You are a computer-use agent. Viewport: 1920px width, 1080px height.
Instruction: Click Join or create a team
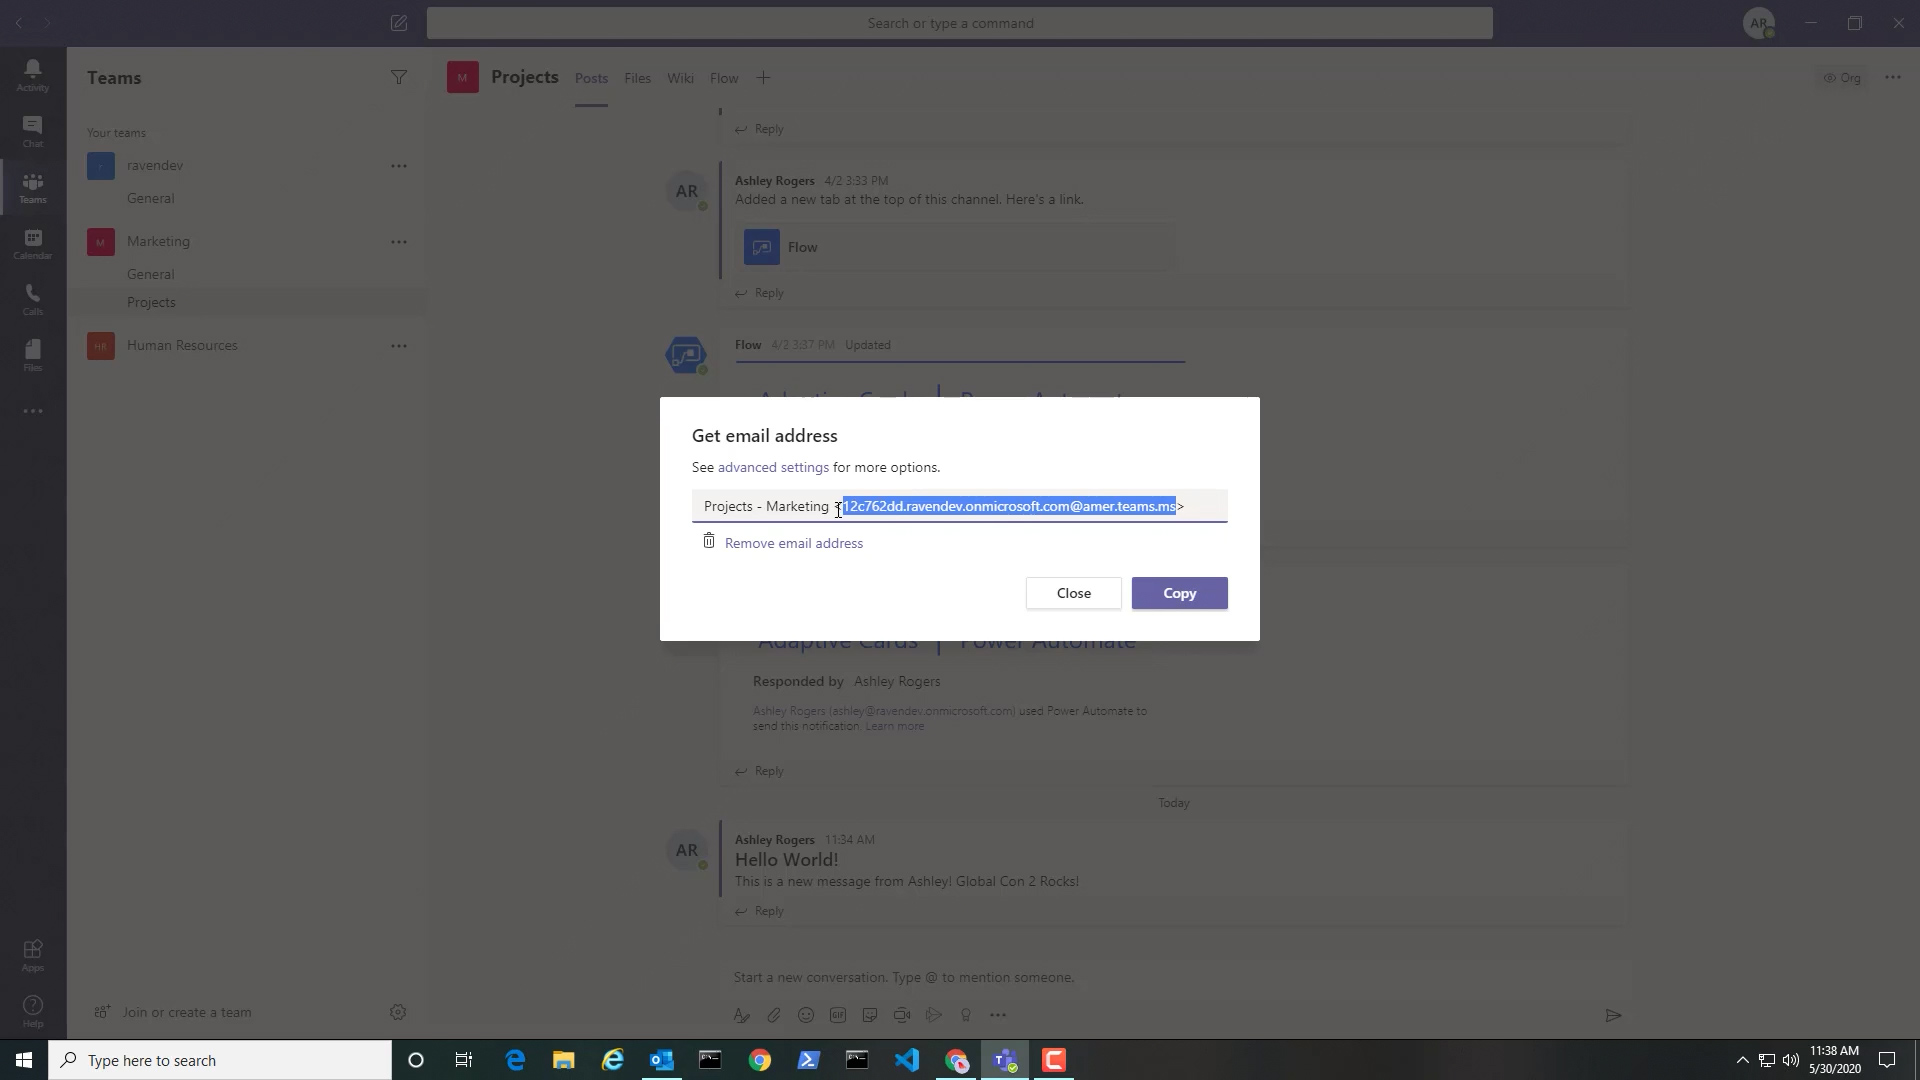point(186,1012)
